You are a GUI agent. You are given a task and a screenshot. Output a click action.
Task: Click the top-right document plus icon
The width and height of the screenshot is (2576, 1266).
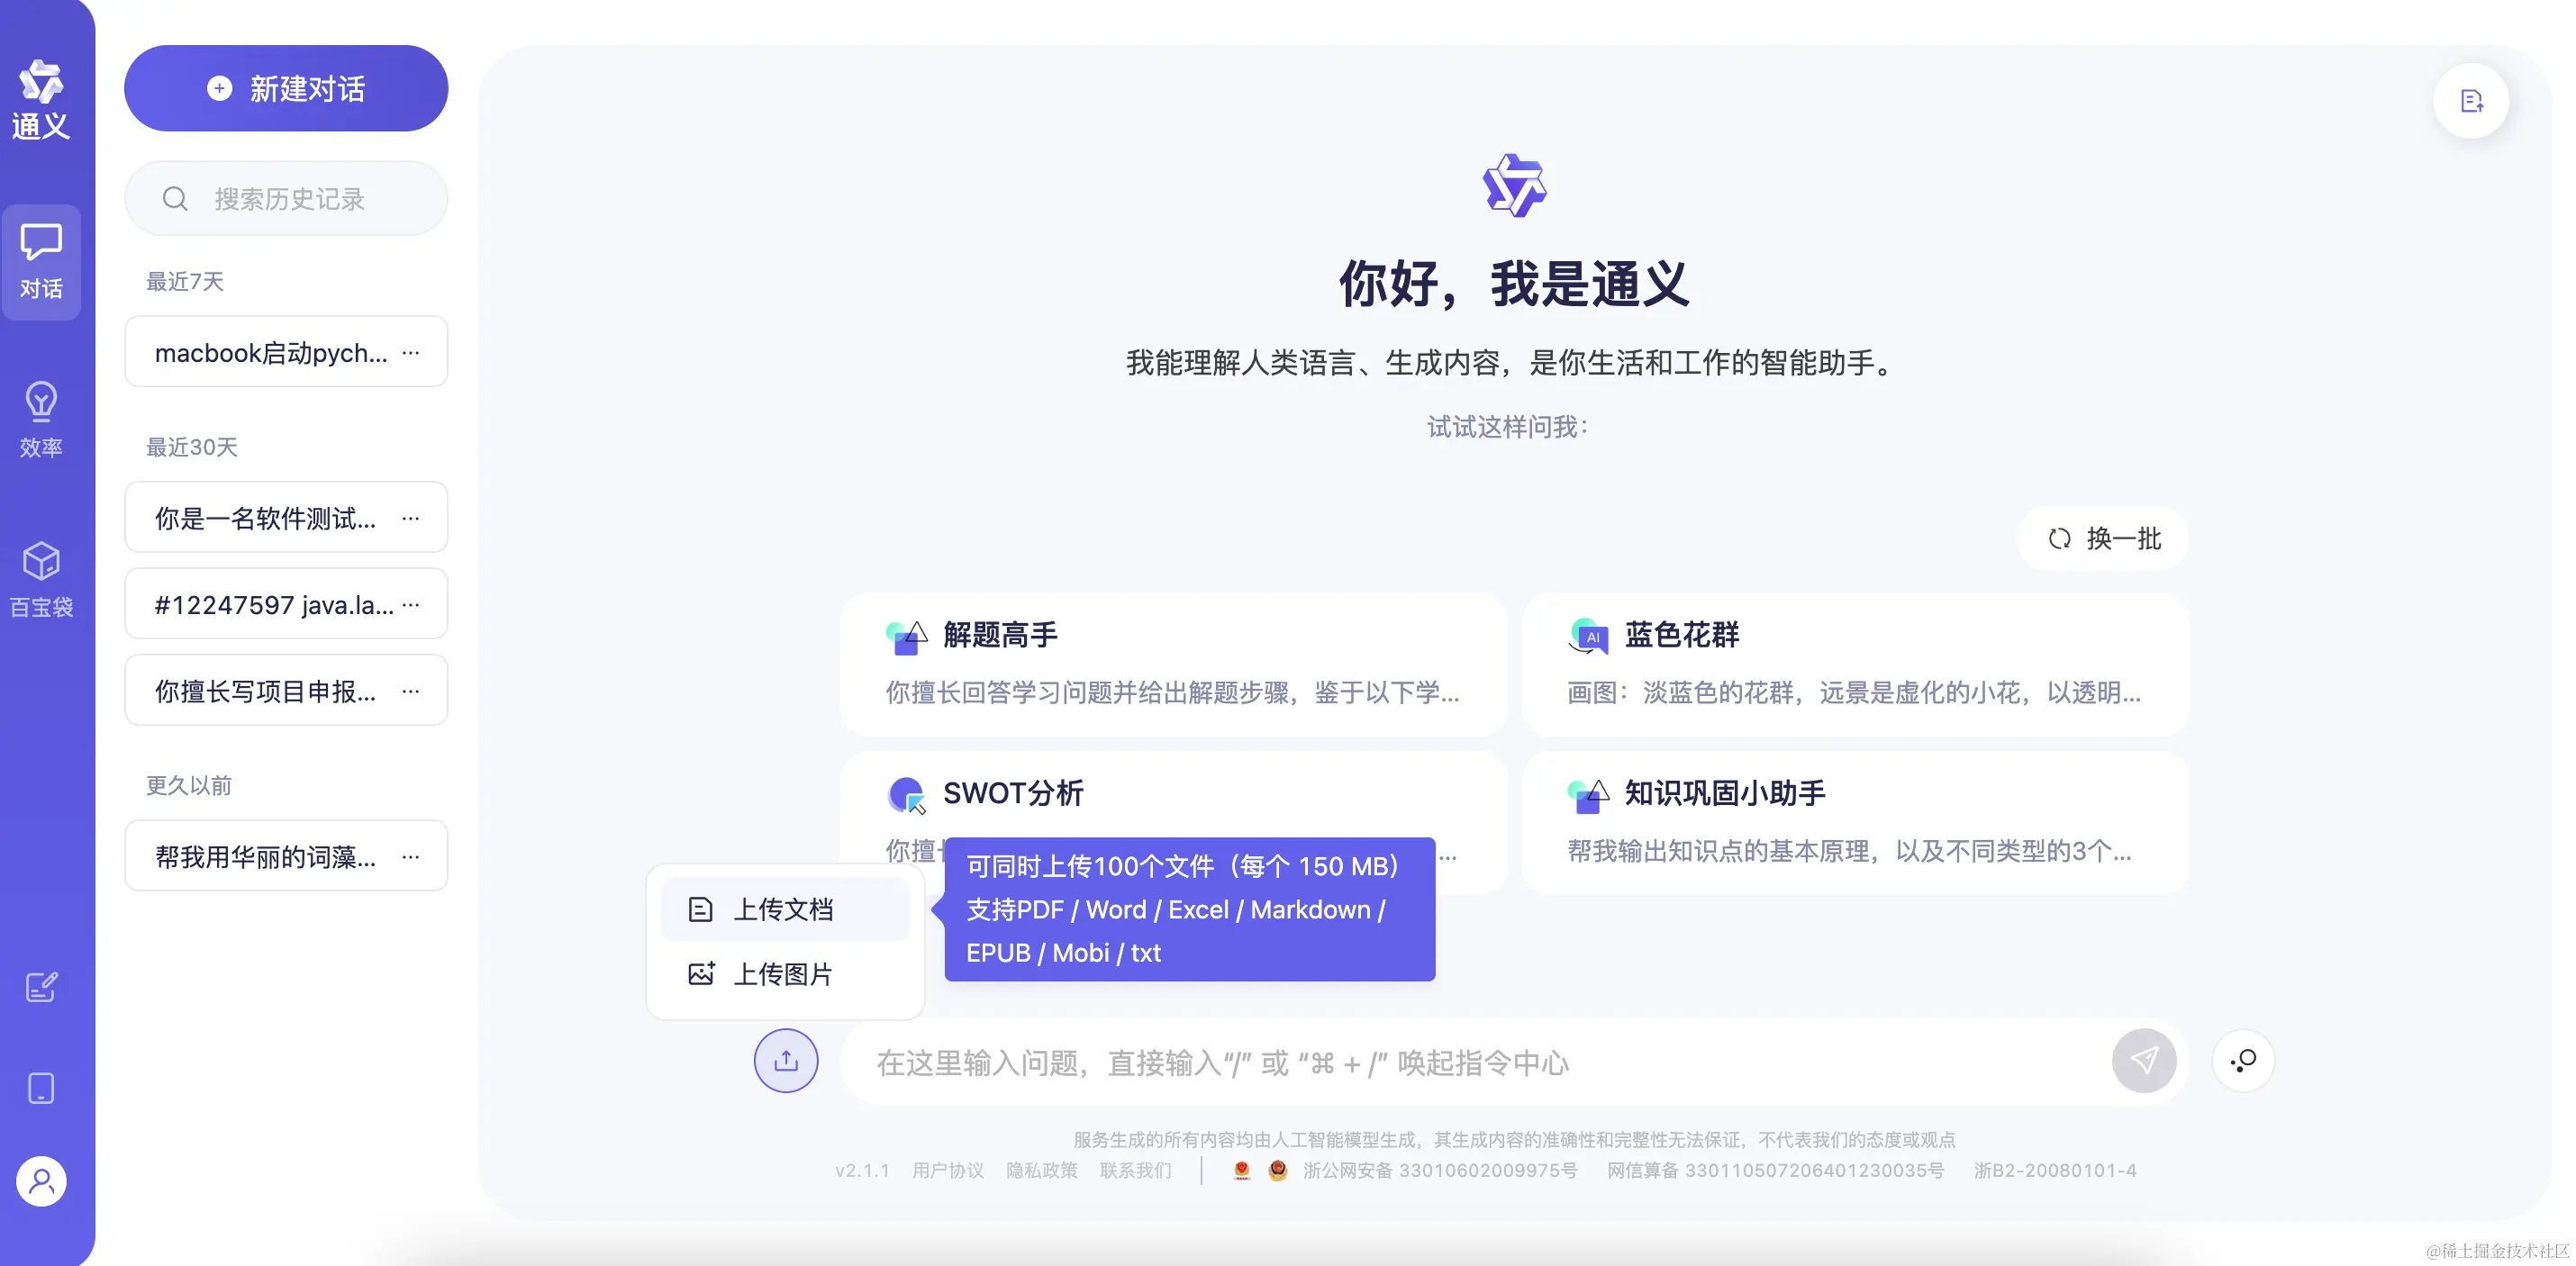pos(2471,101)
